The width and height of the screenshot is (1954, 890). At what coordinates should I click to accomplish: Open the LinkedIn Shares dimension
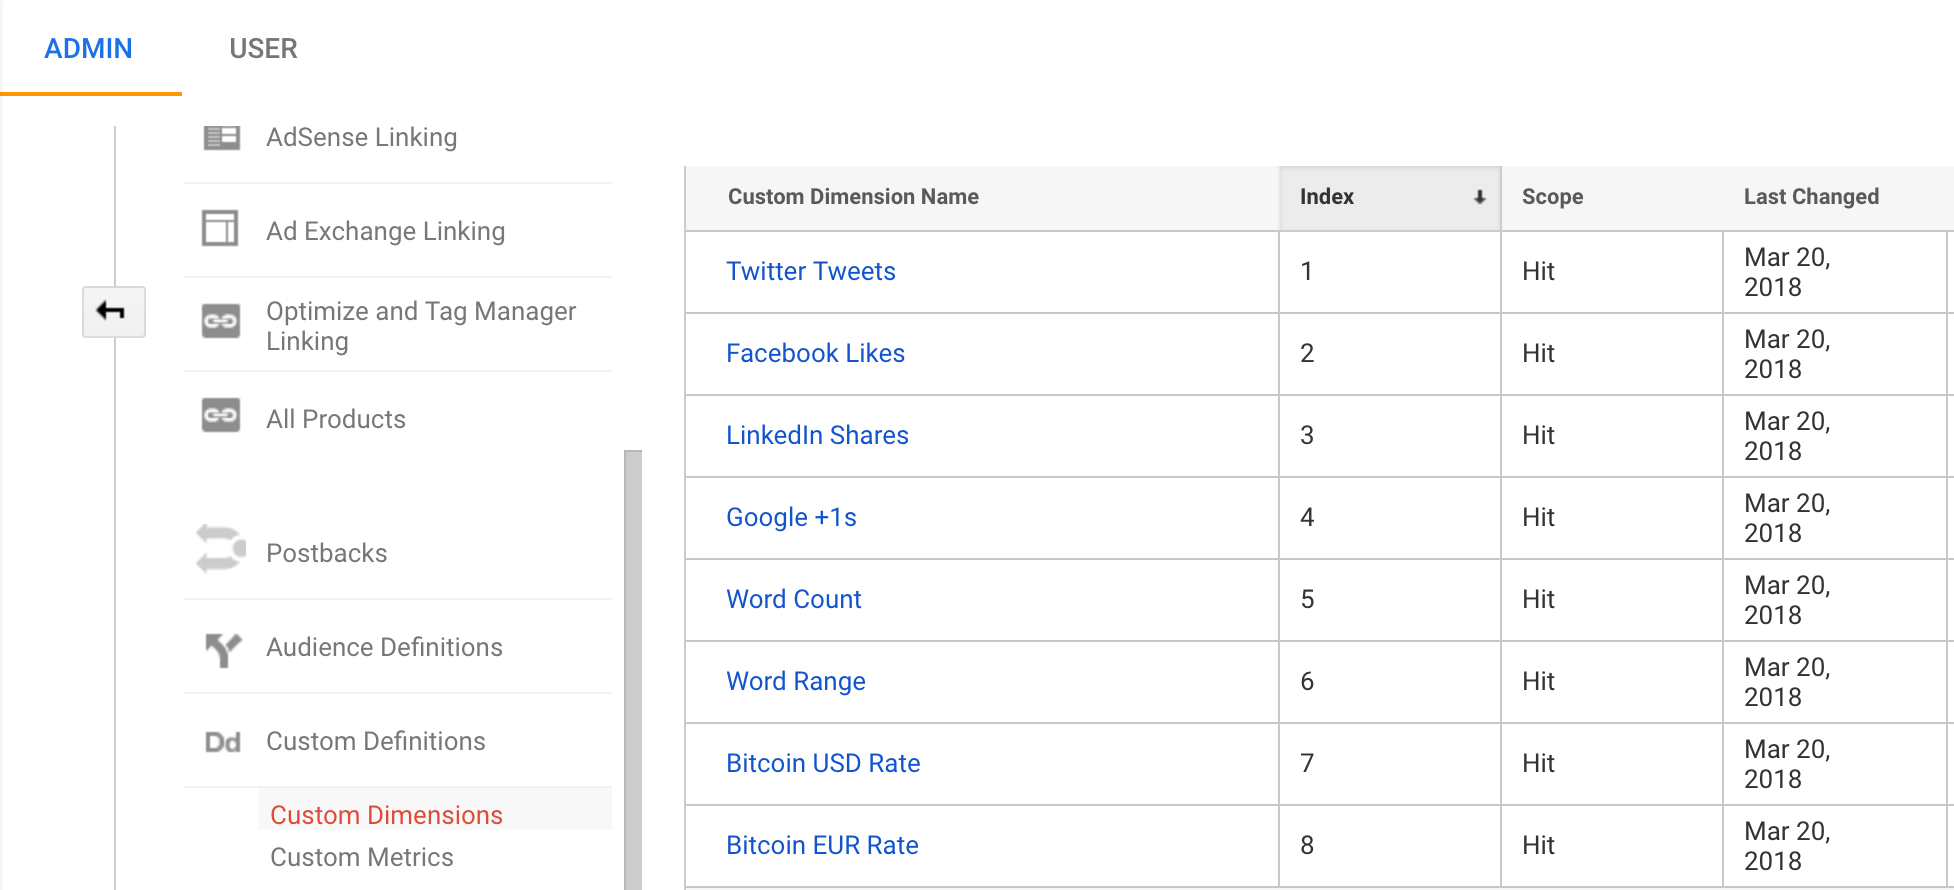tap(817, 435)
